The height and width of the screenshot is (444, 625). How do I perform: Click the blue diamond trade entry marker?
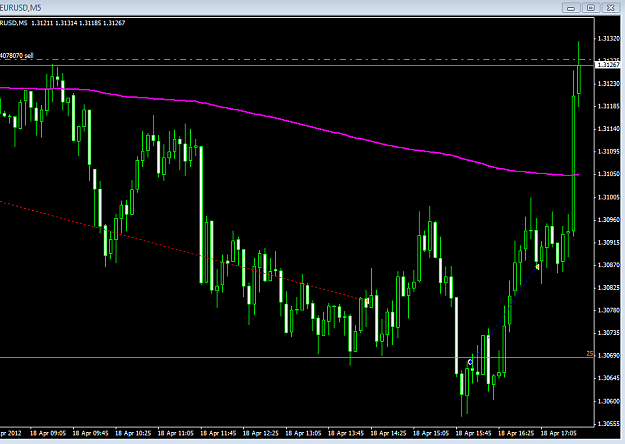[470, 362]
